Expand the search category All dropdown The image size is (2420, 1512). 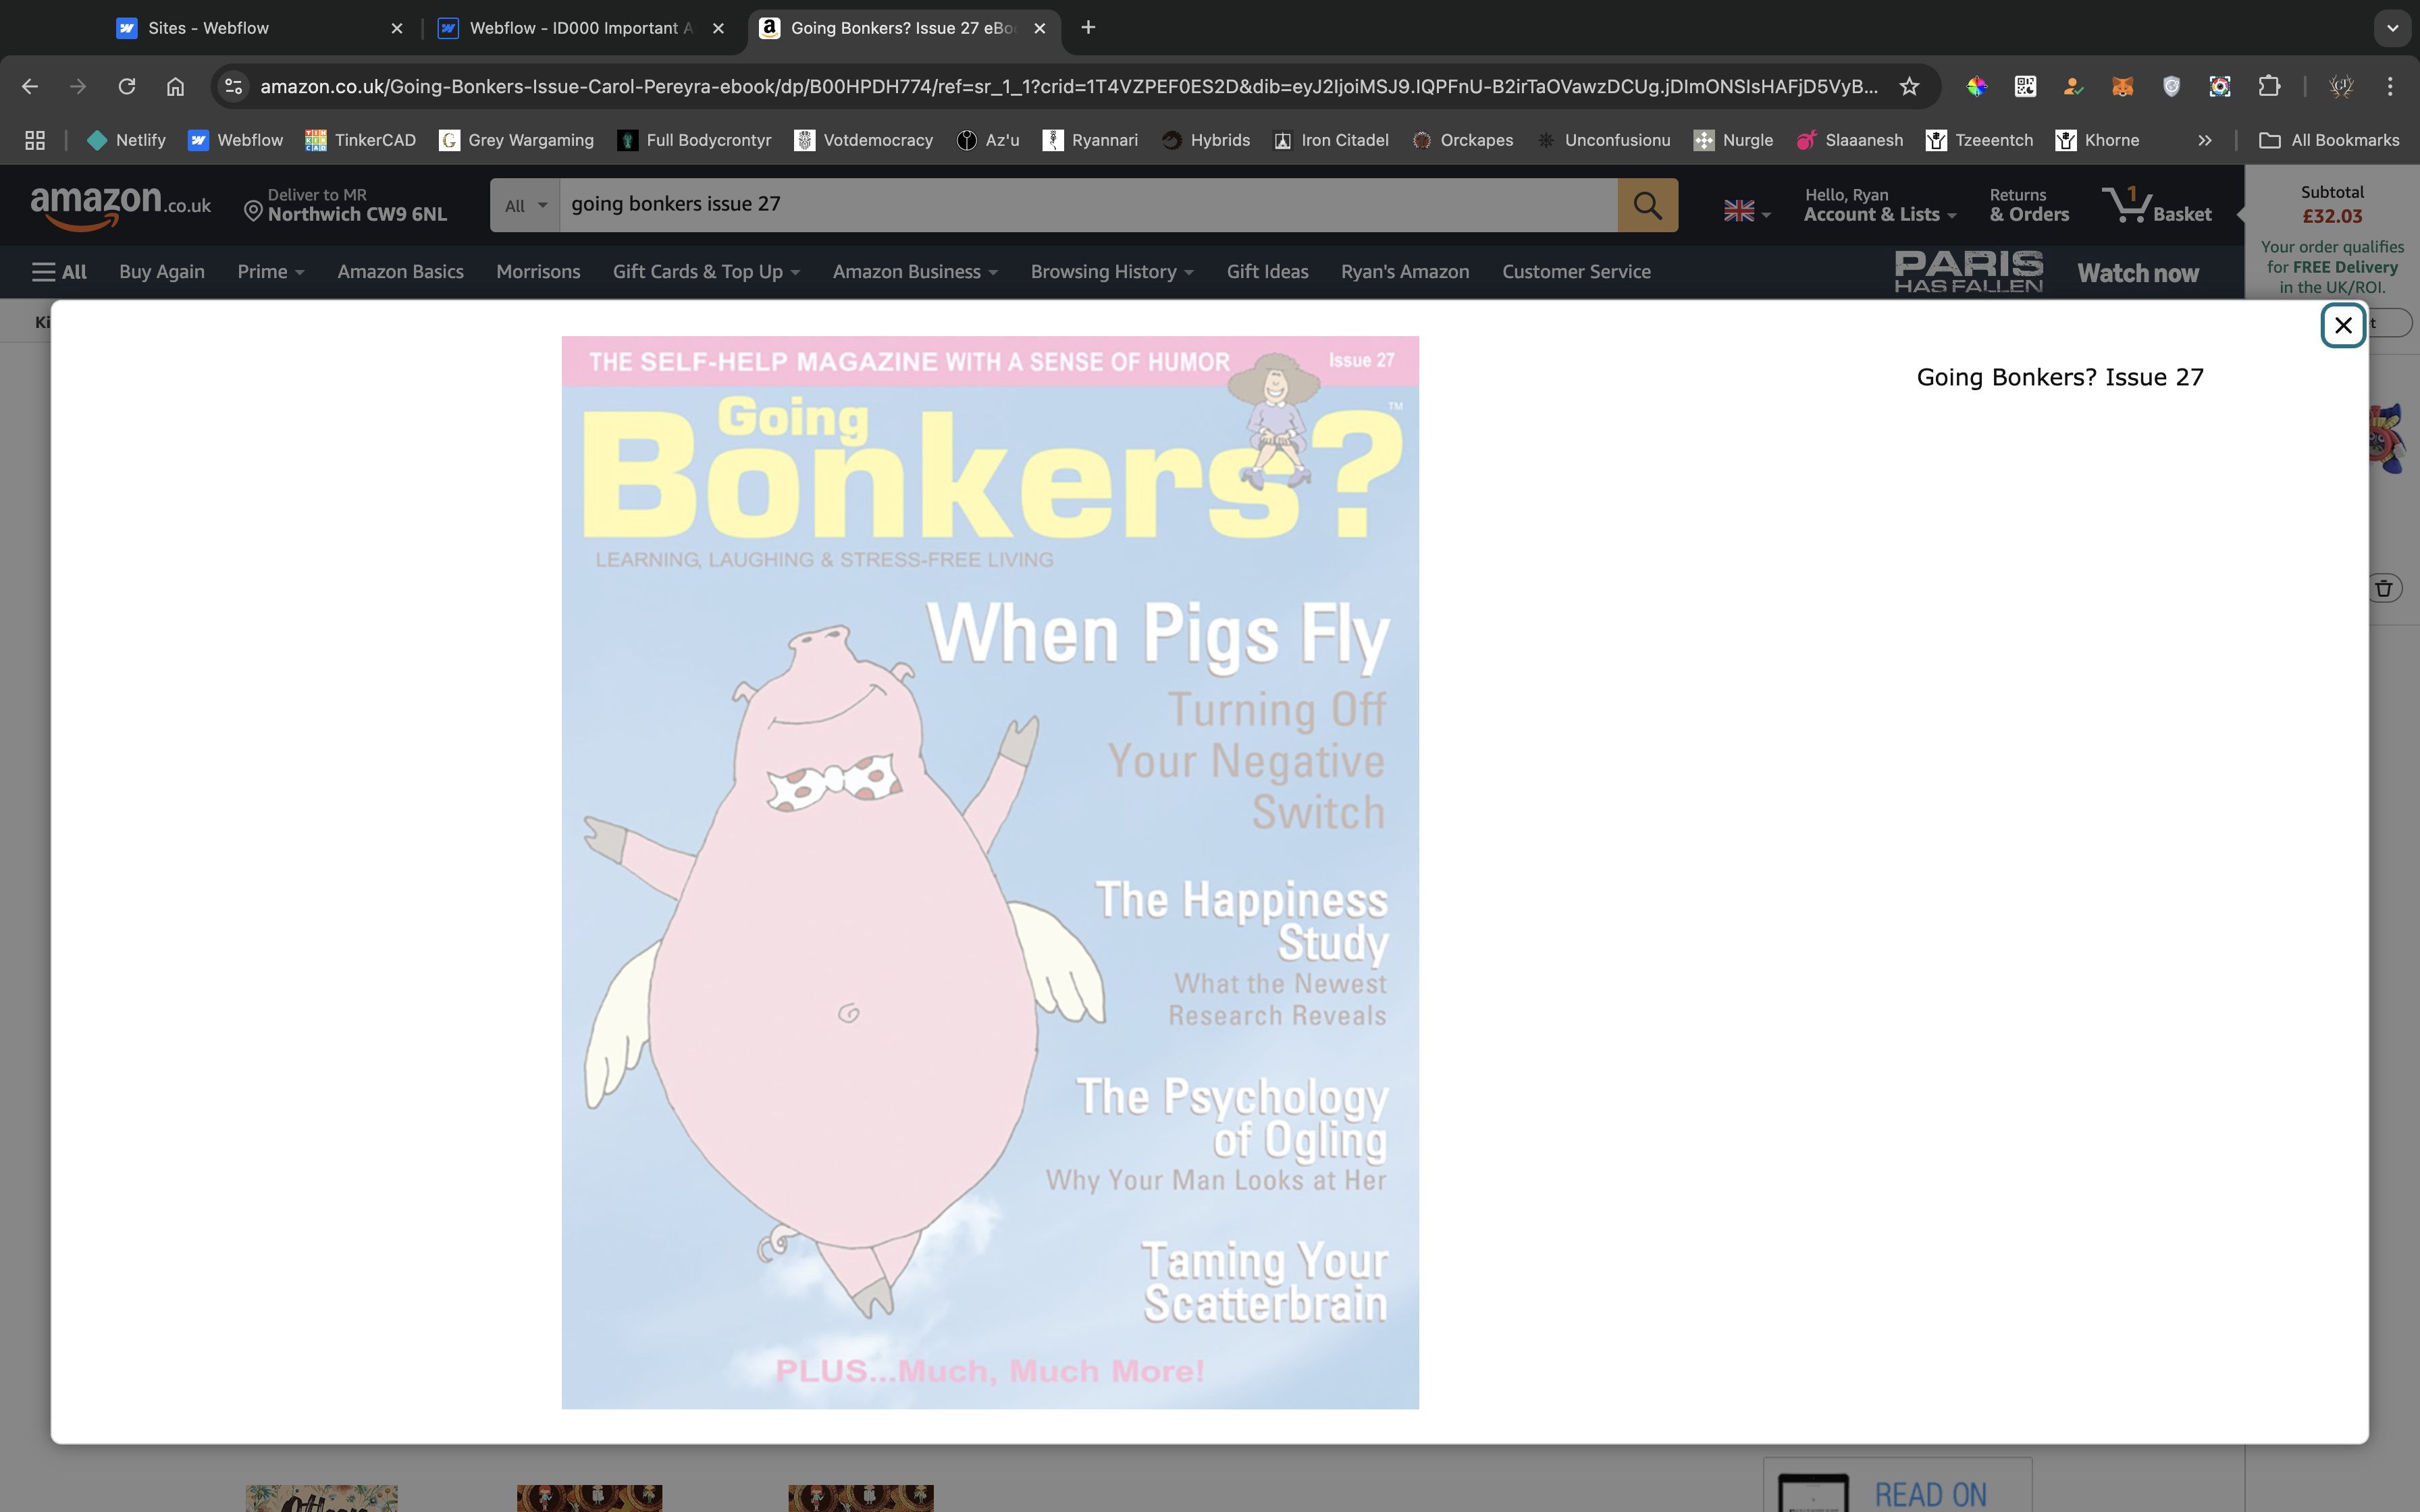[x=525, y=205]
